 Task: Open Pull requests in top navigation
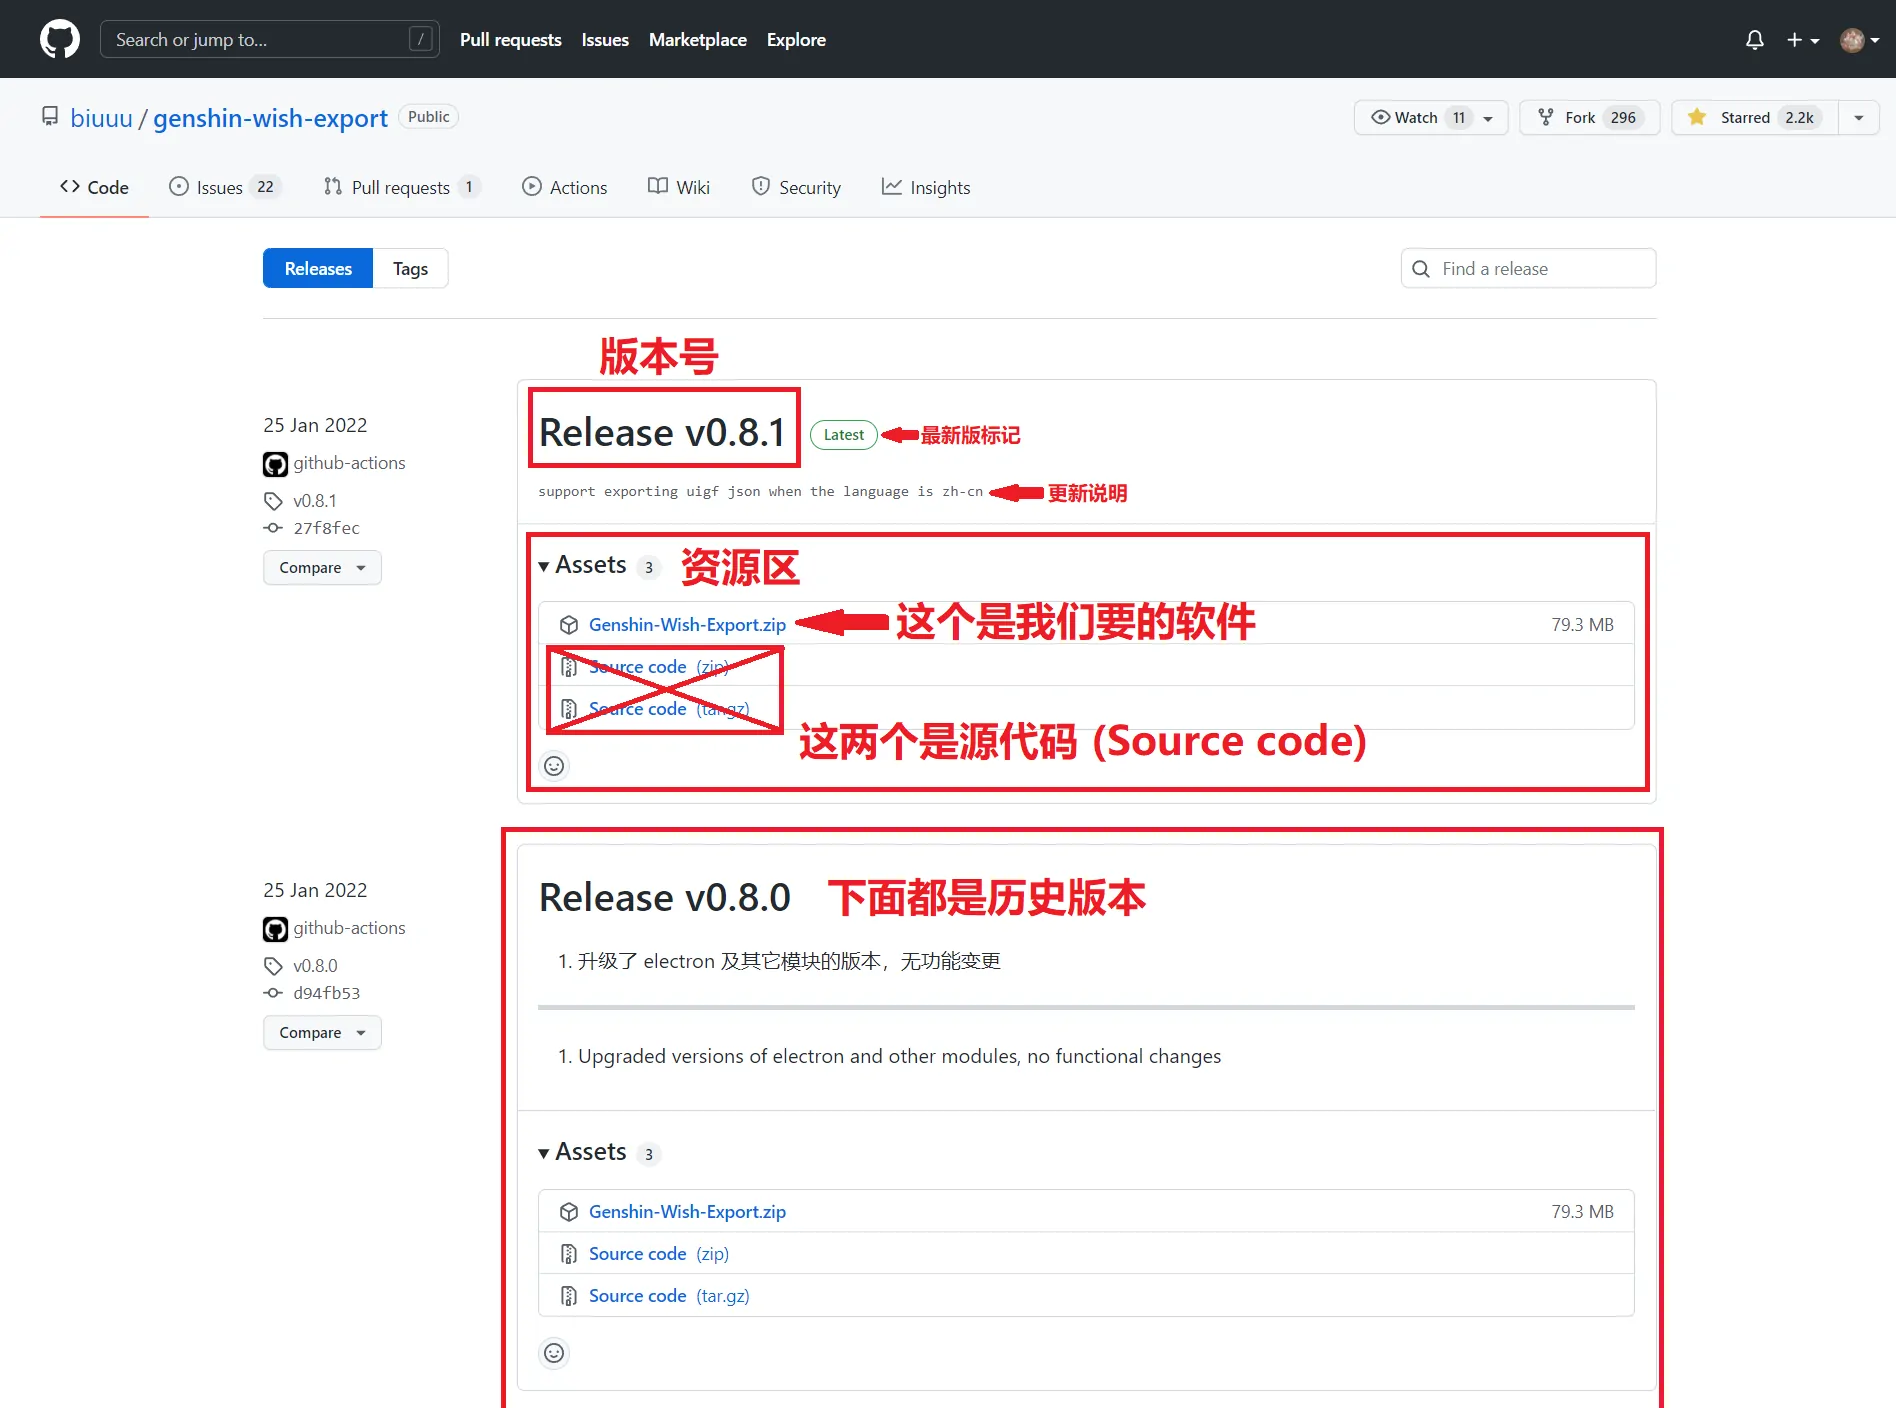(510, 40)
